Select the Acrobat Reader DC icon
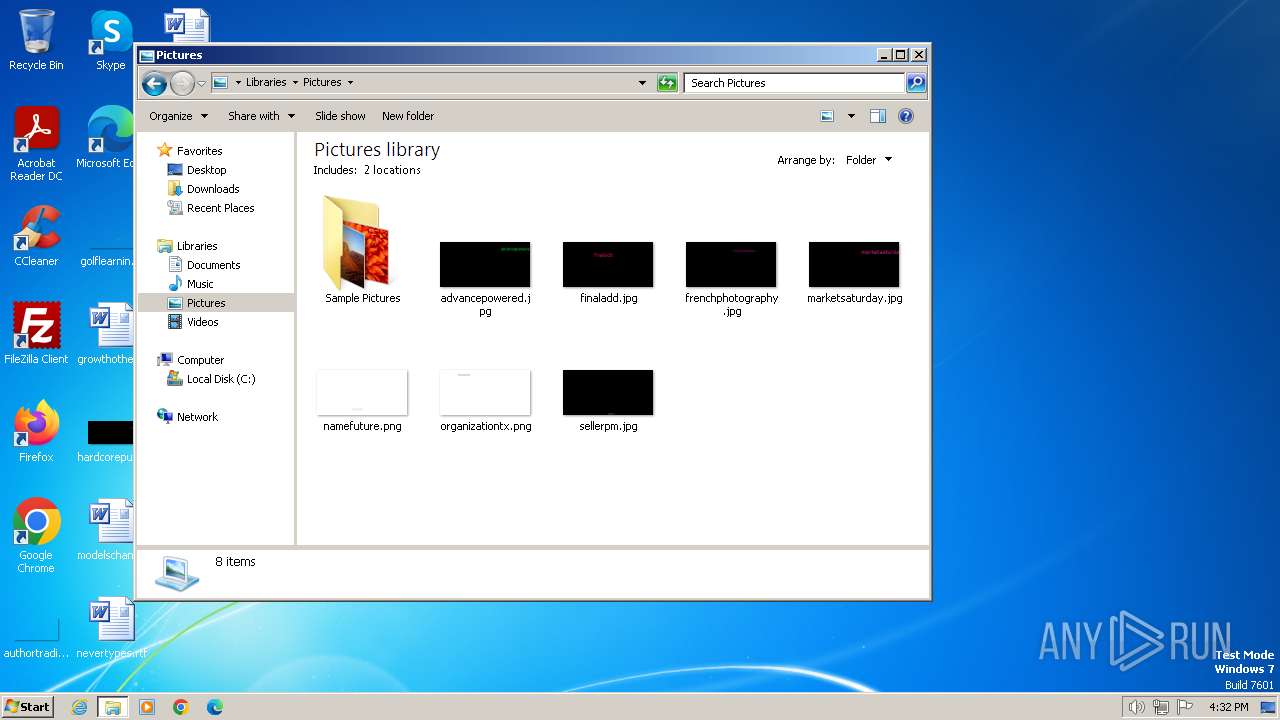The width and height of the screenshot is (1280, 720). pos(36,144)
